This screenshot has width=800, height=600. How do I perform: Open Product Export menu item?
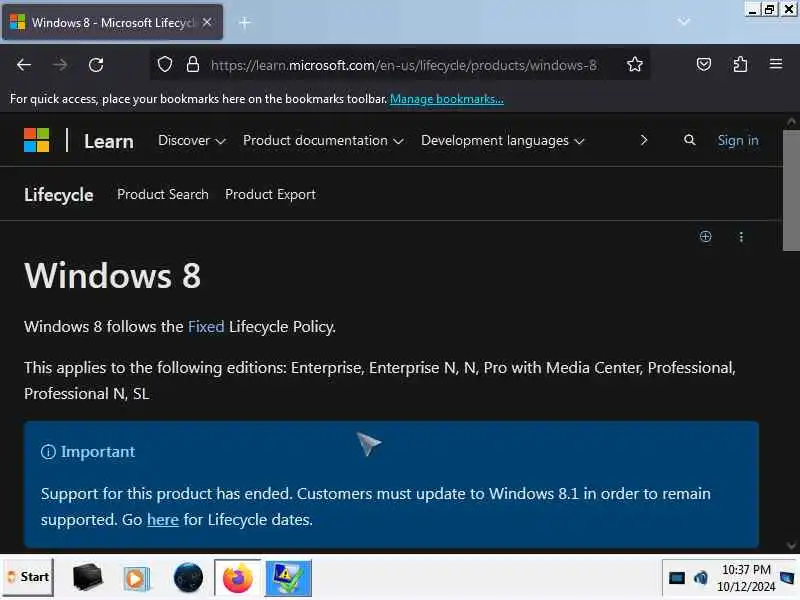point(270,194)
